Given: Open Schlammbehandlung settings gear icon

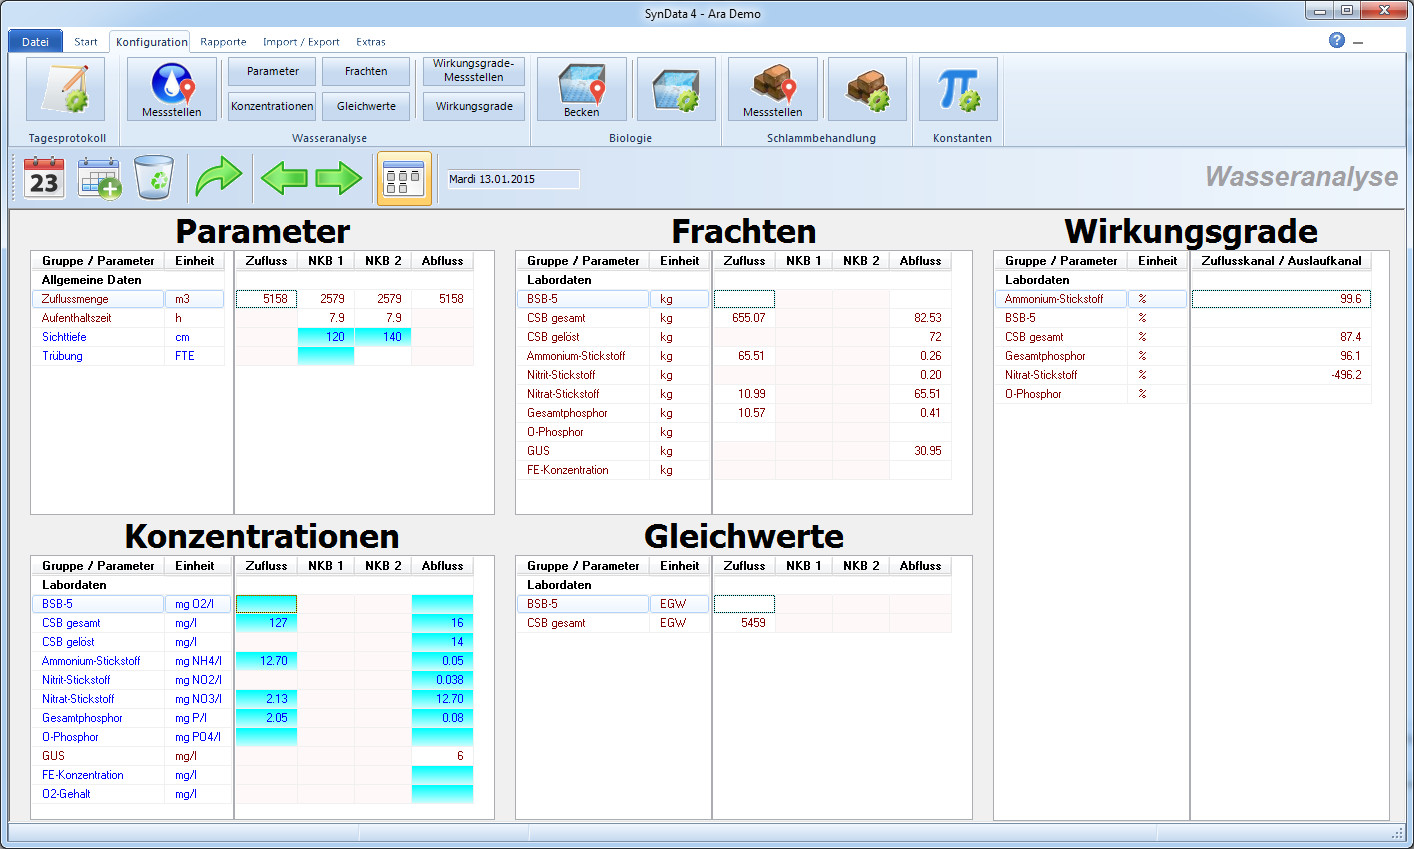Looking at the screenshot, I should [867, 90].
